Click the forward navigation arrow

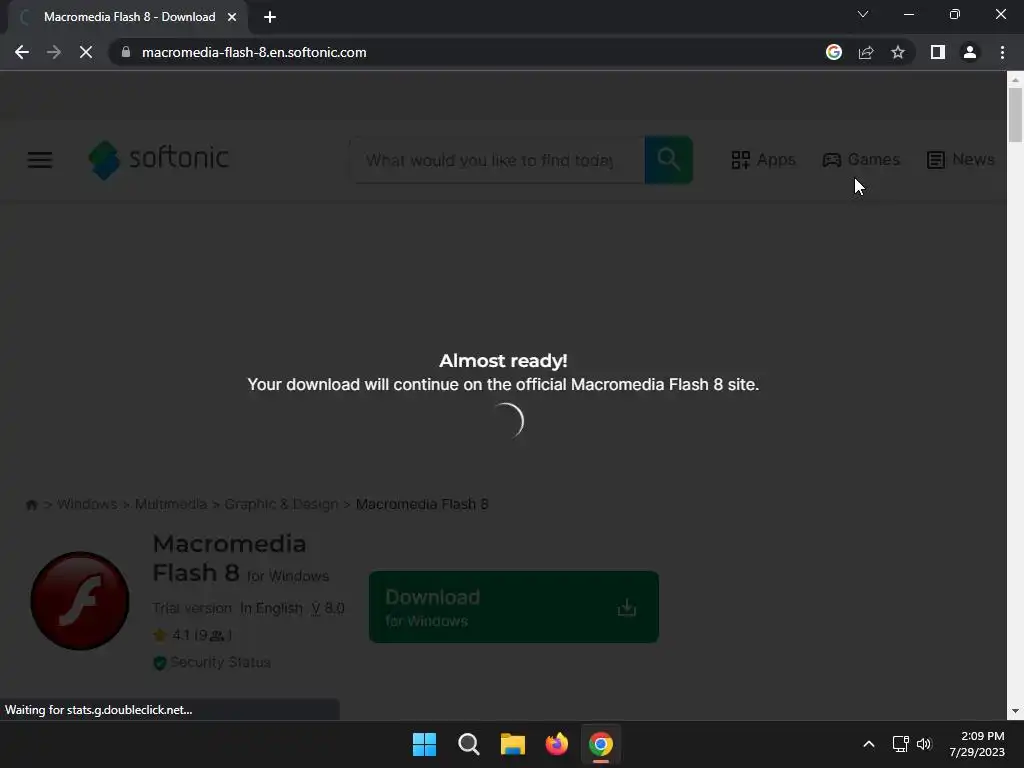[x=54, y=52]
